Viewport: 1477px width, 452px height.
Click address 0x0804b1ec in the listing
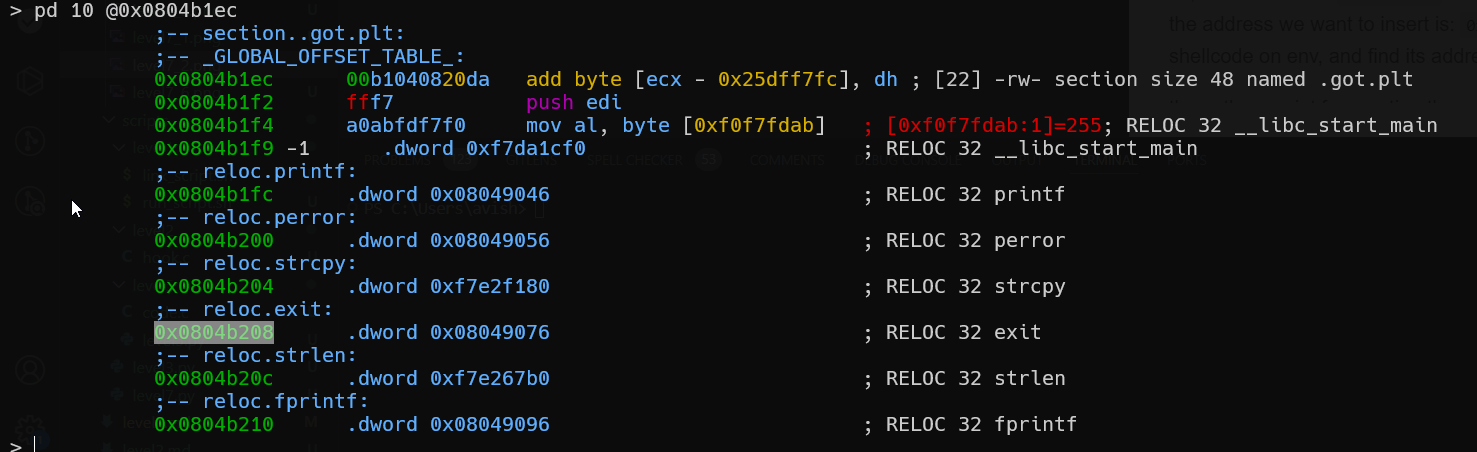tap(214, 79)
